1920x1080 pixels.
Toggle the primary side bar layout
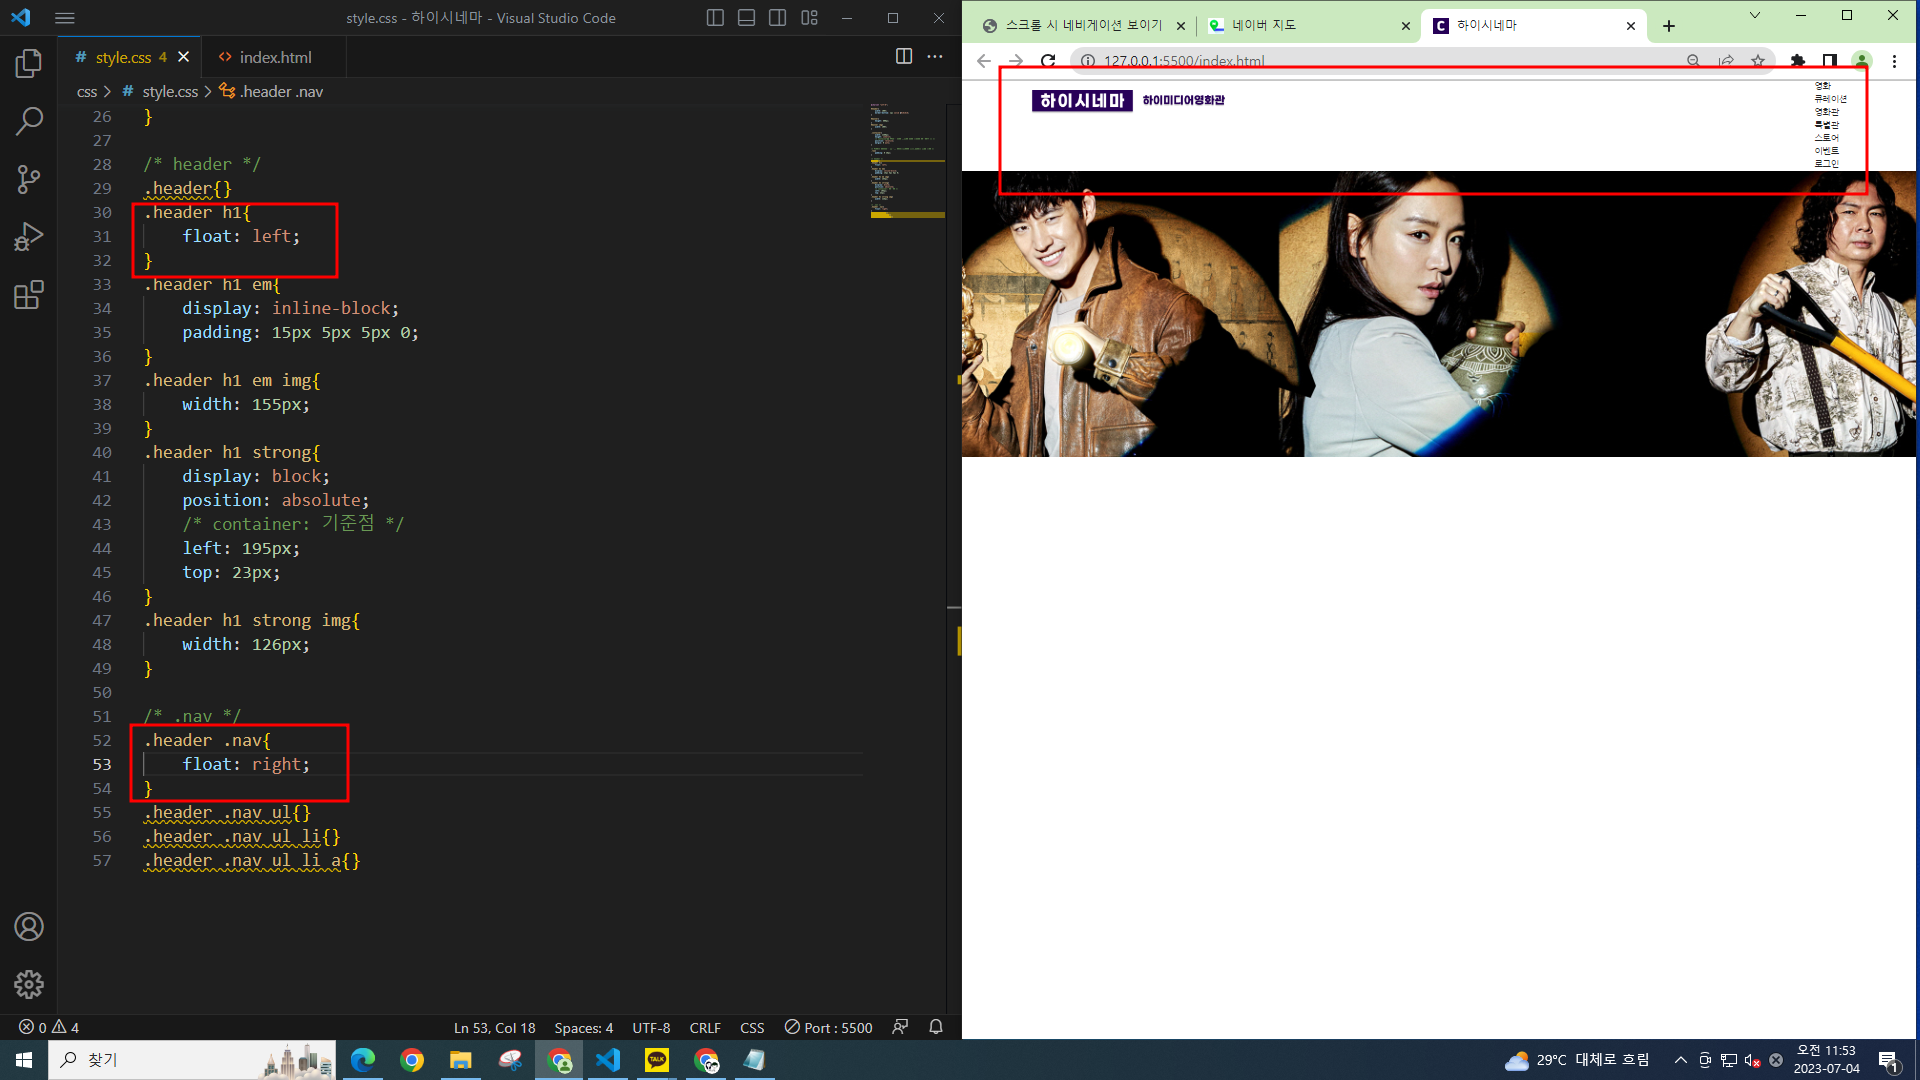tap(715, 18)
